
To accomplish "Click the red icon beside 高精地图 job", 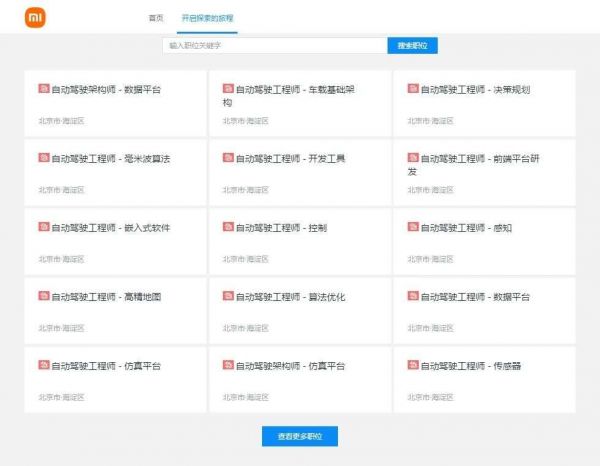I will (x=44, y=296).
